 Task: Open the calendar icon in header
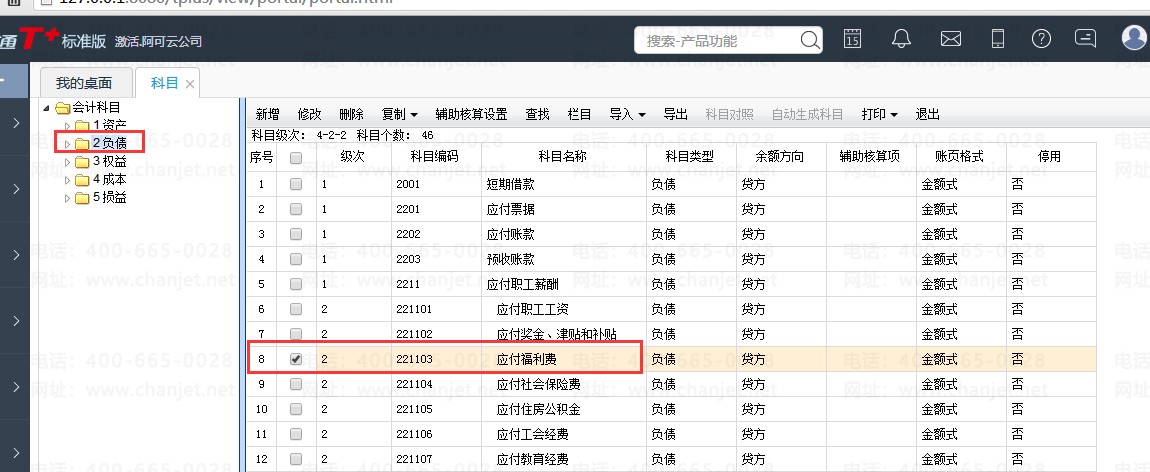click(x=851, y=39)
